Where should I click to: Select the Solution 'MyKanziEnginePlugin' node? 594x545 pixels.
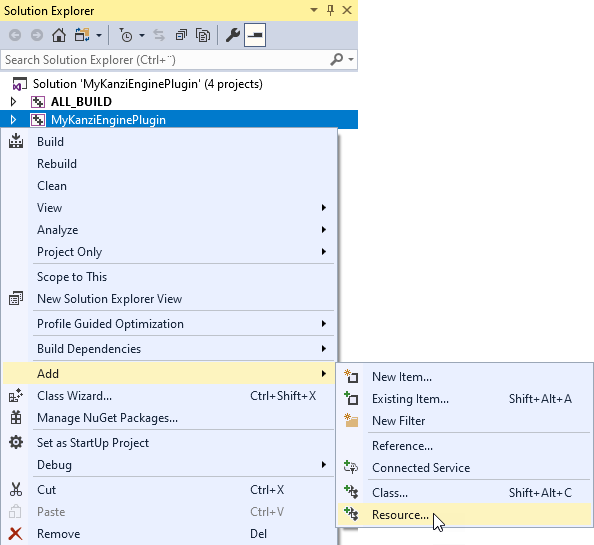[x=147, y=84]
